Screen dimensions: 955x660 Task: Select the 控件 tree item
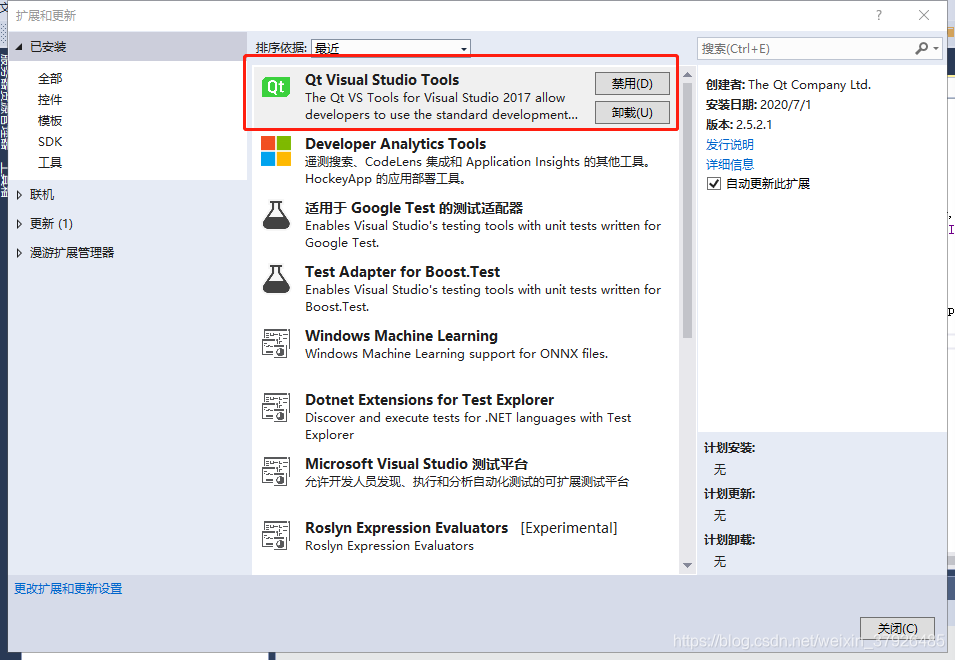[50, 99]
